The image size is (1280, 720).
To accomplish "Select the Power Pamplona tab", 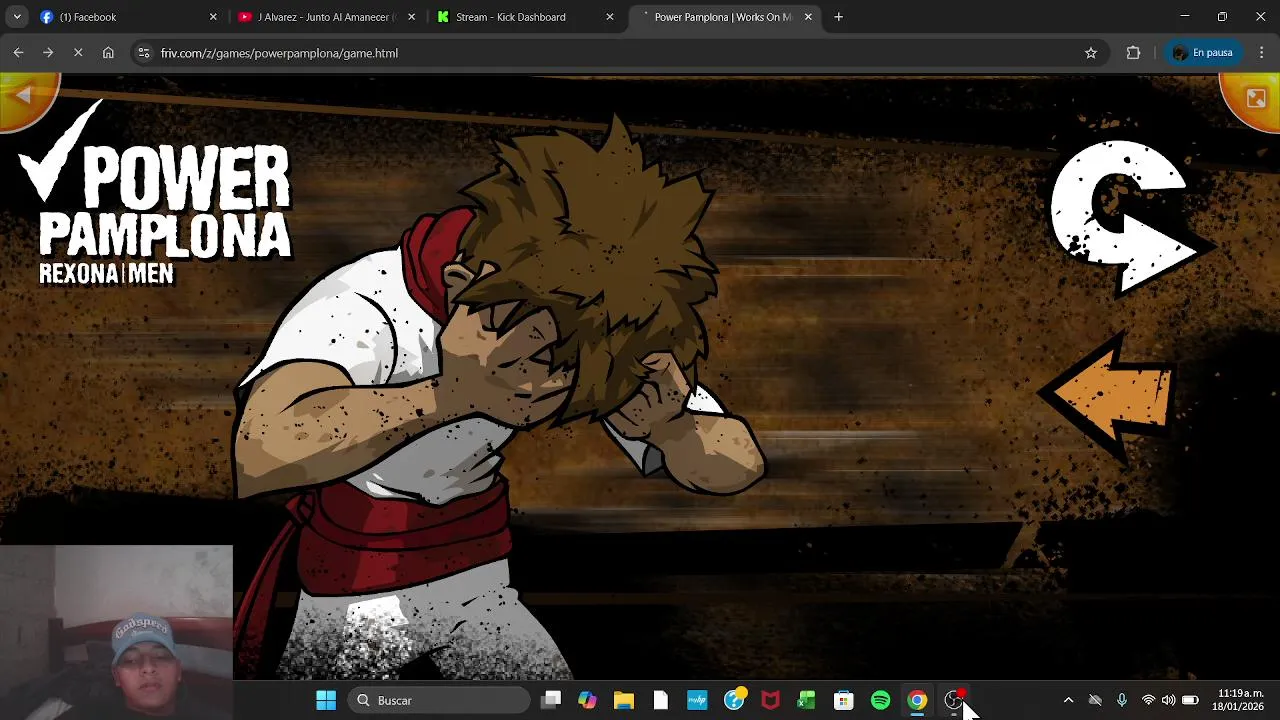I will coord(724,17).
